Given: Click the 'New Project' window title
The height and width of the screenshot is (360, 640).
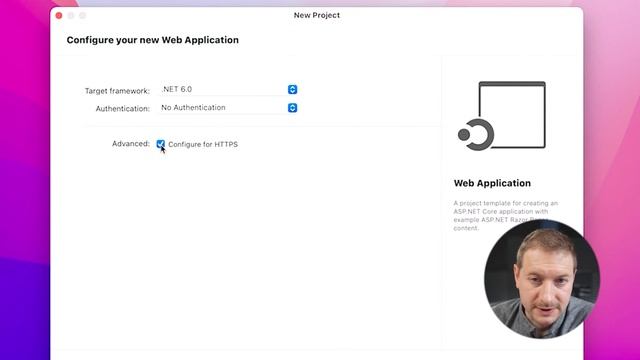Looking at the screenshot, I should [x=317, y=15].
